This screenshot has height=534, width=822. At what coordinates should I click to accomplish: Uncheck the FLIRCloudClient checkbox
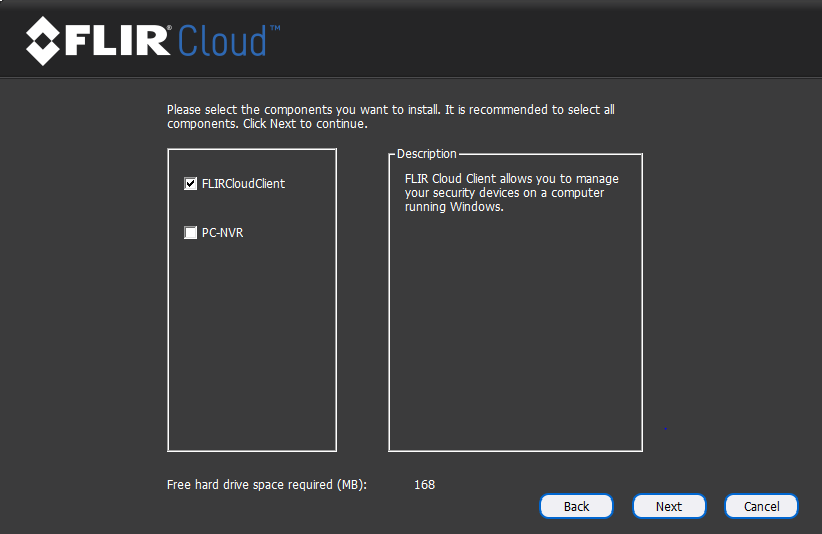(190, 184)
